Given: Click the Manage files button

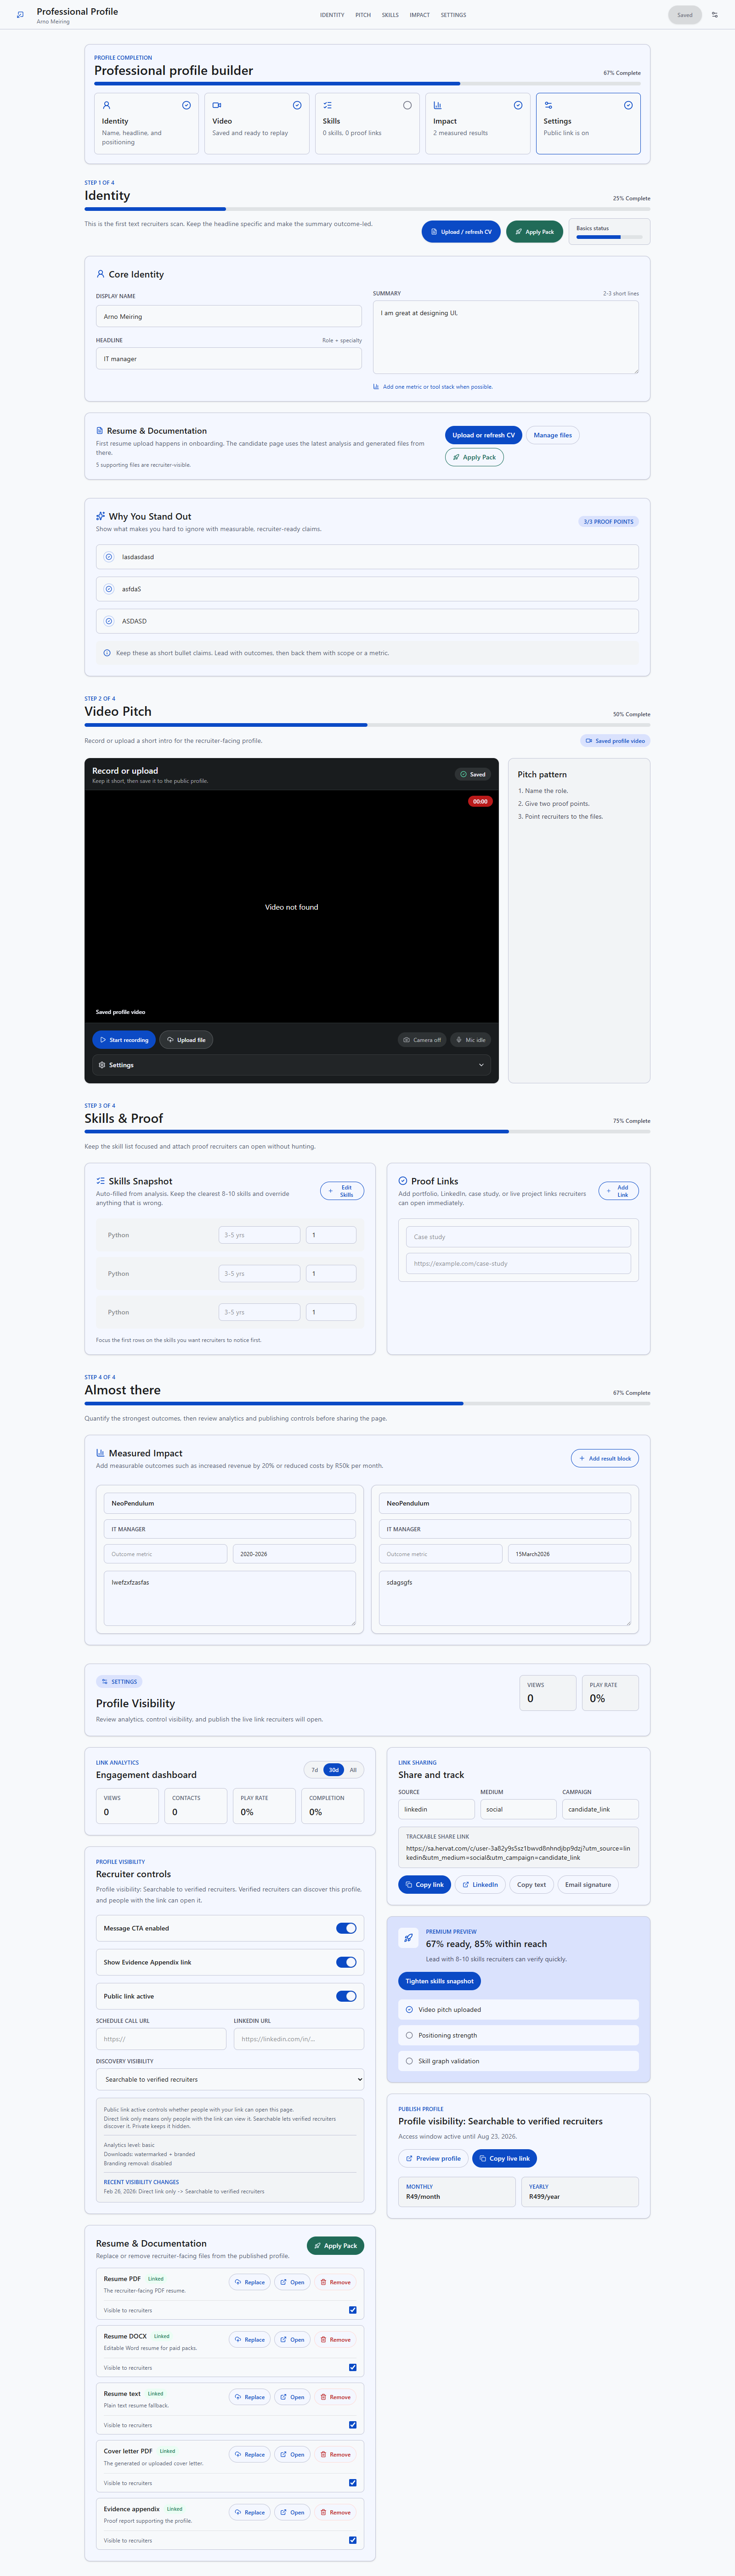Looking at the screenshot, I should (552, 435).
